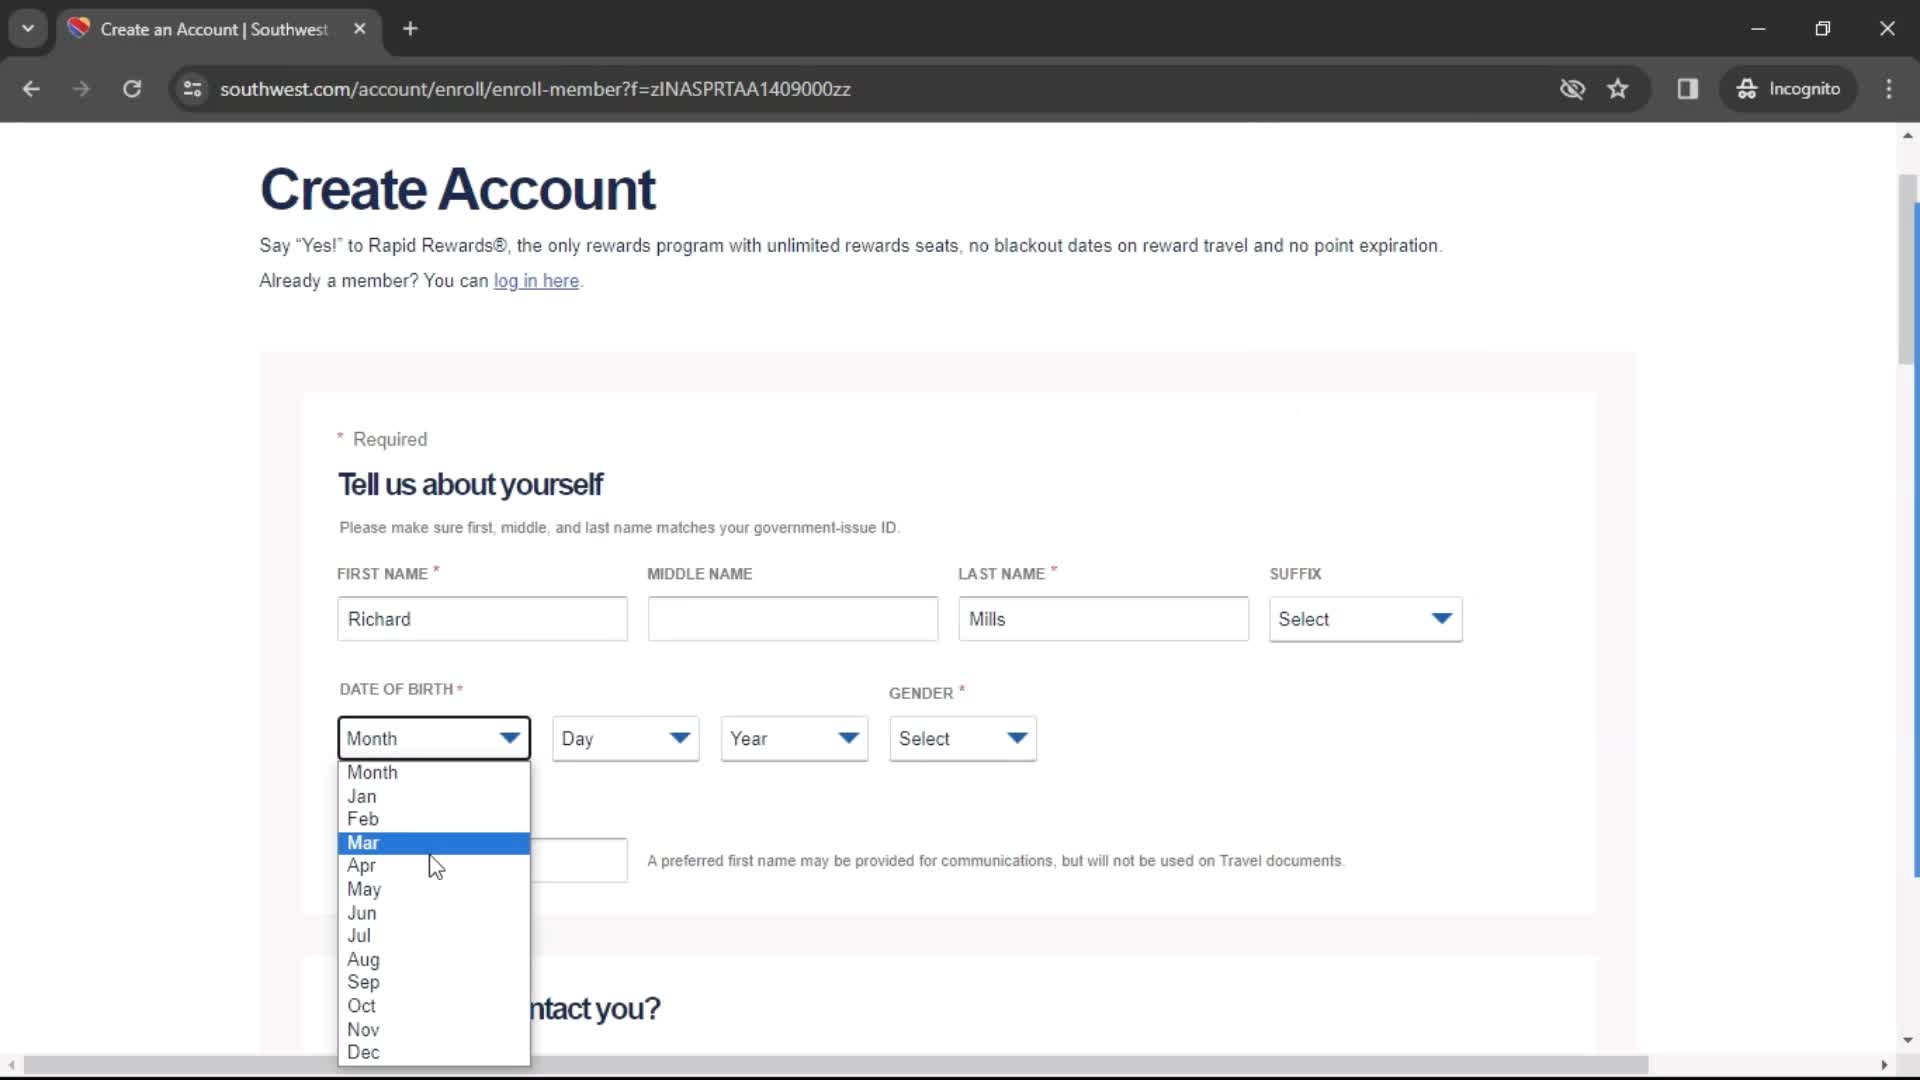1920x1080 pixels.
Task: Click the browser forward navigation arrow
Action: [82, 88]
